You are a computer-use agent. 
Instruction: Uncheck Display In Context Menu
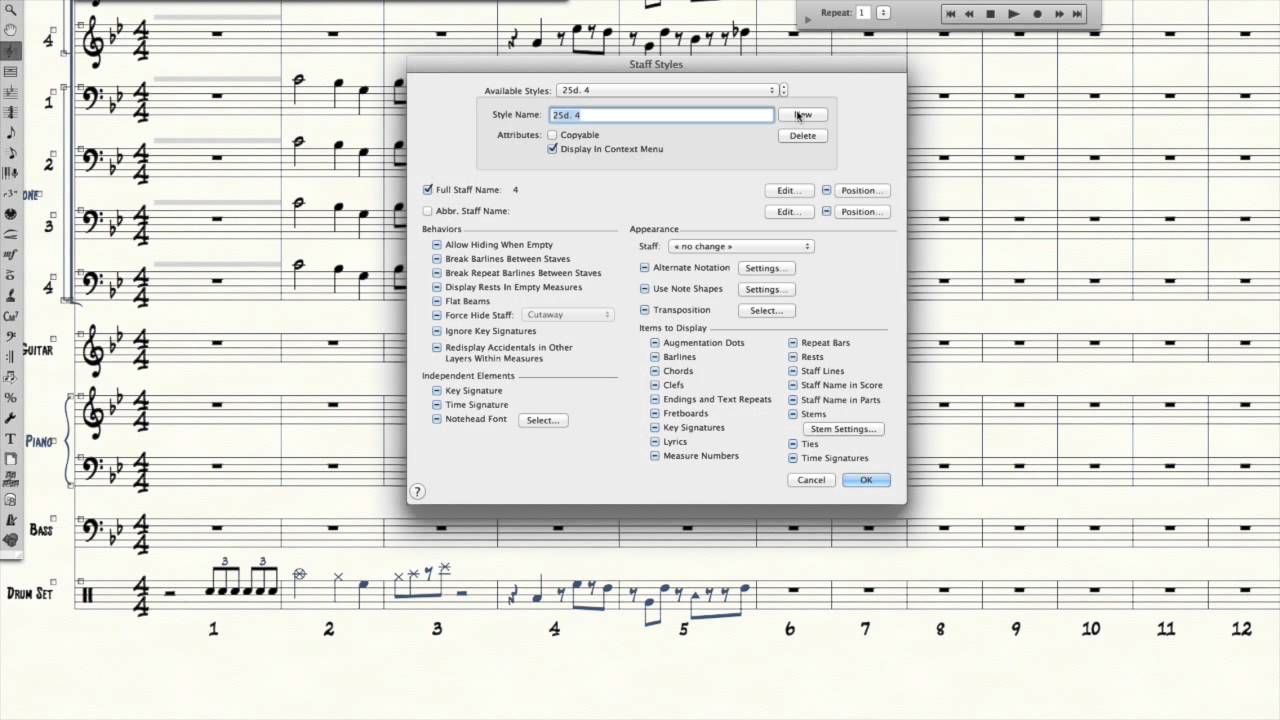point(552,149)
